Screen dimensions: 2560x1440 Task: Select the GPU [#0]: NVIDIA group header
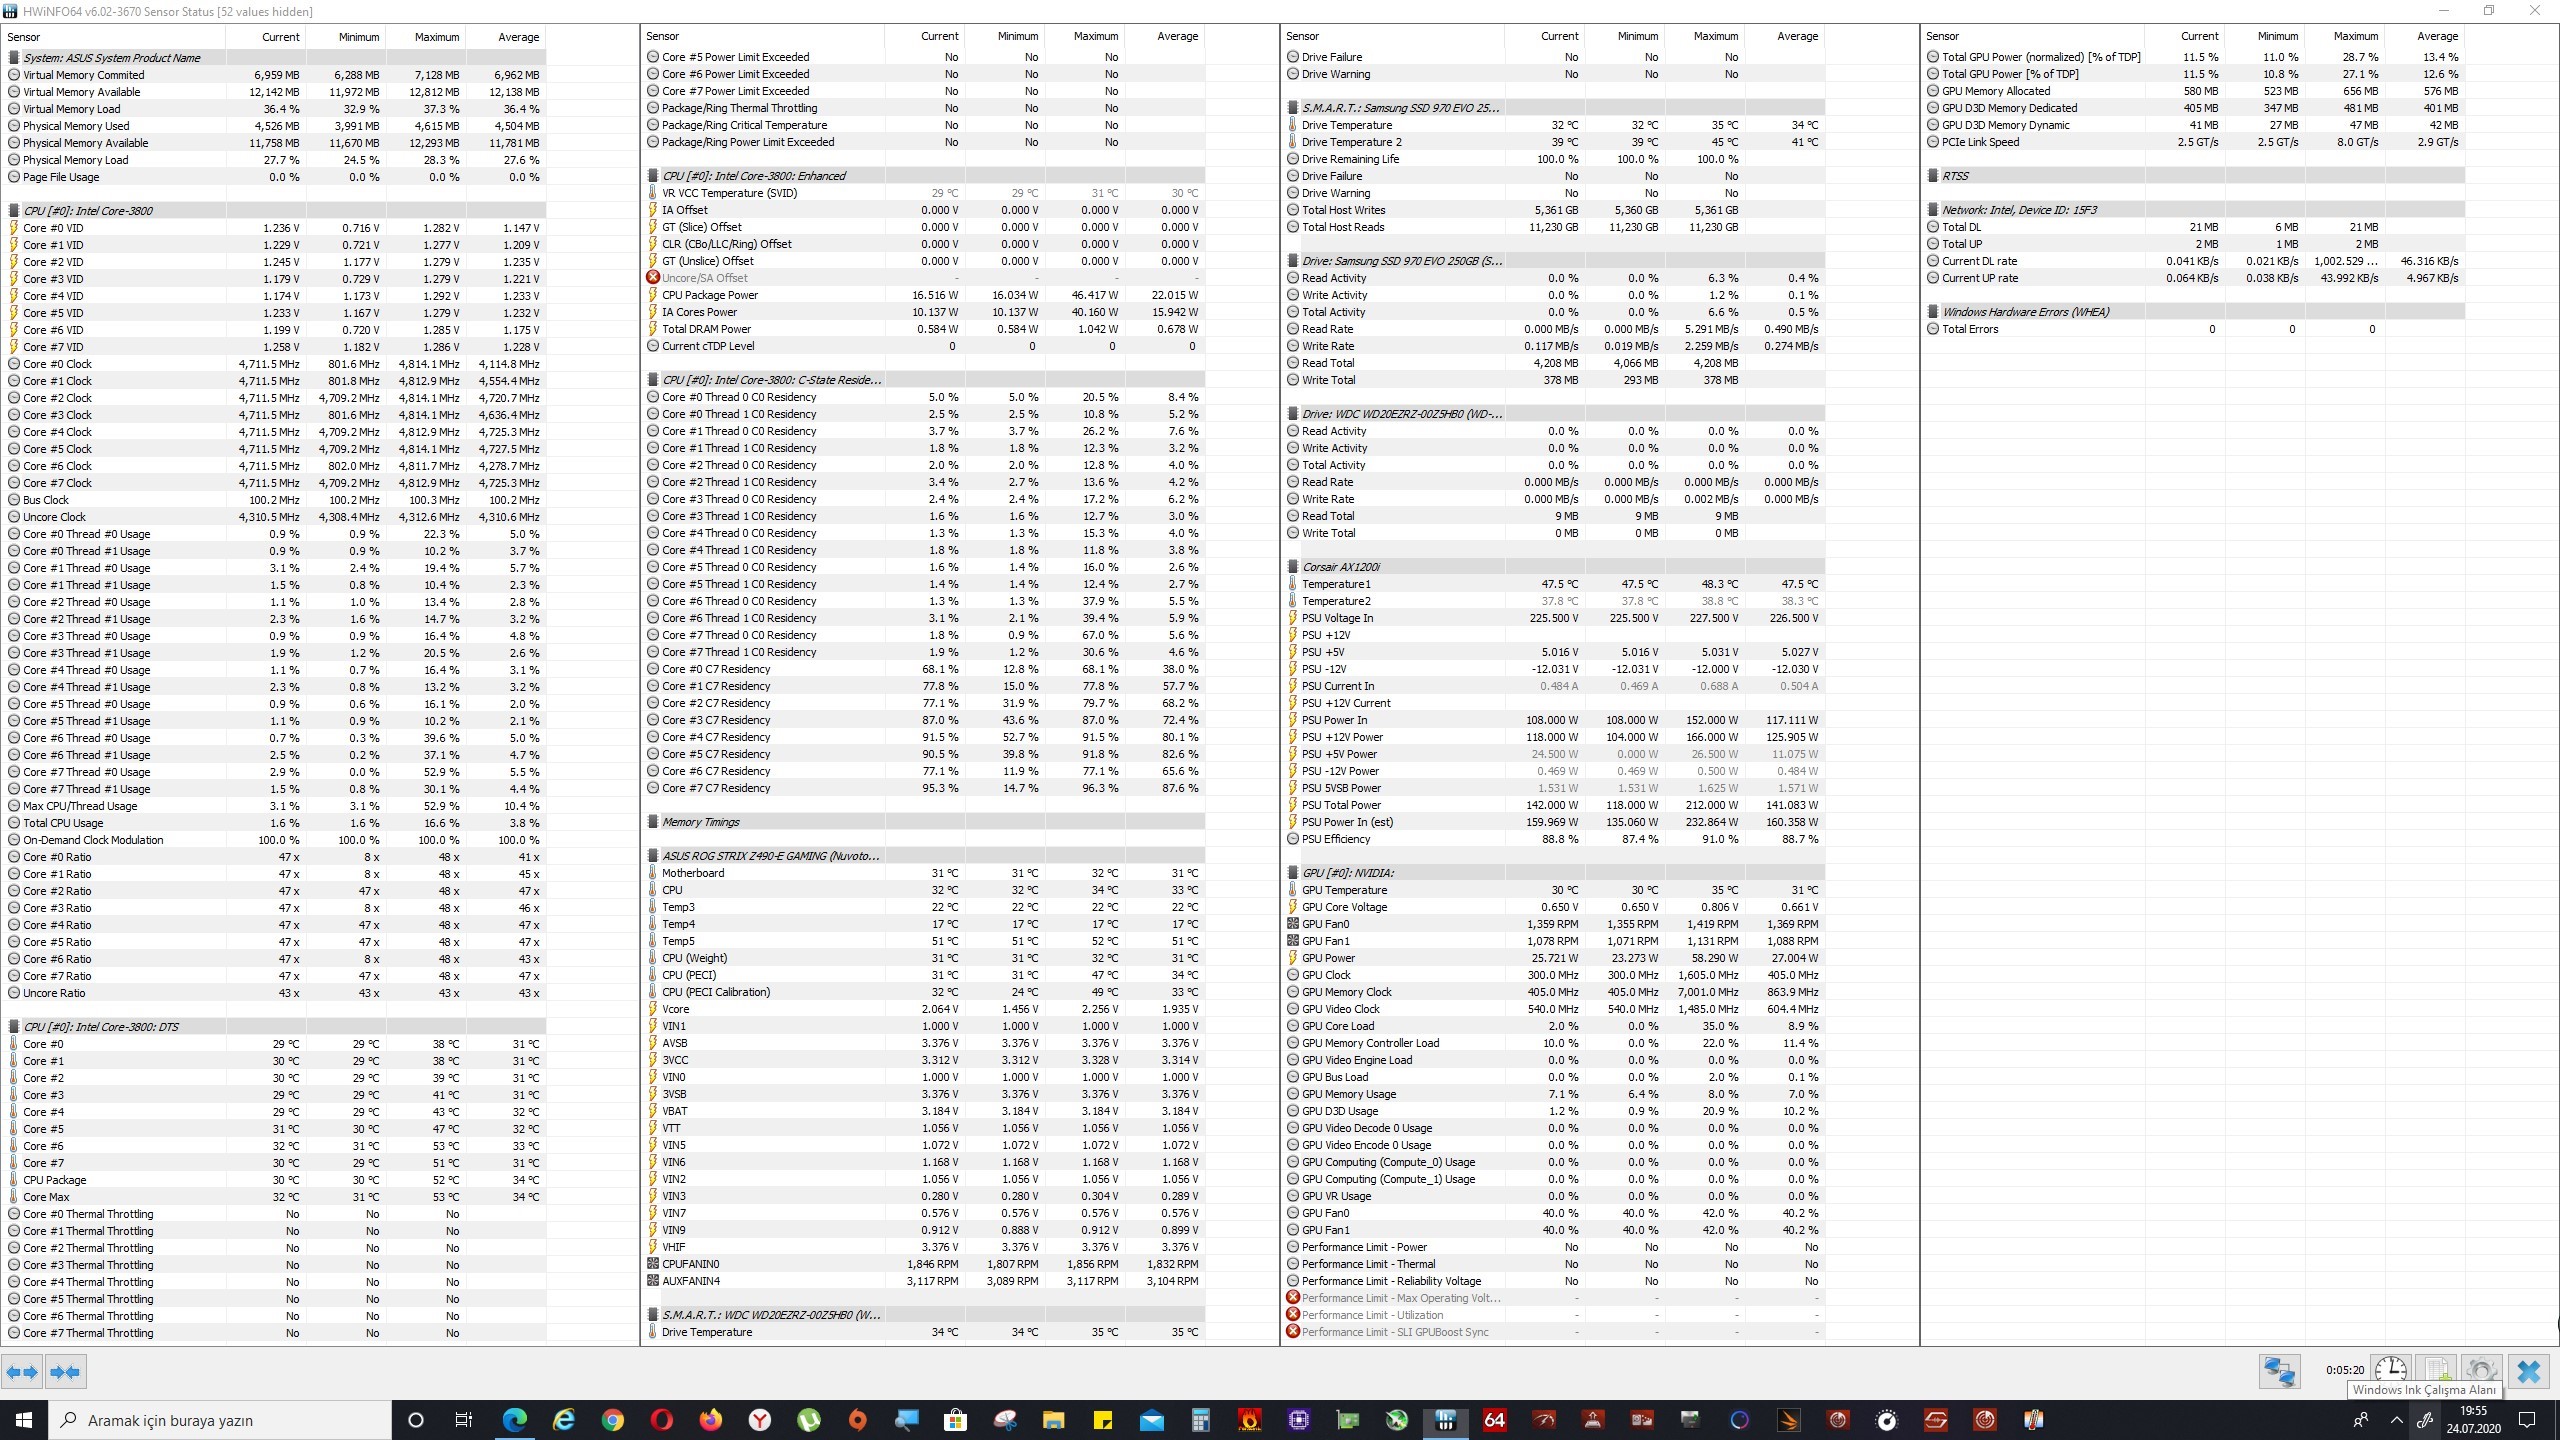pyautogui.click(x=1555, y=873)
